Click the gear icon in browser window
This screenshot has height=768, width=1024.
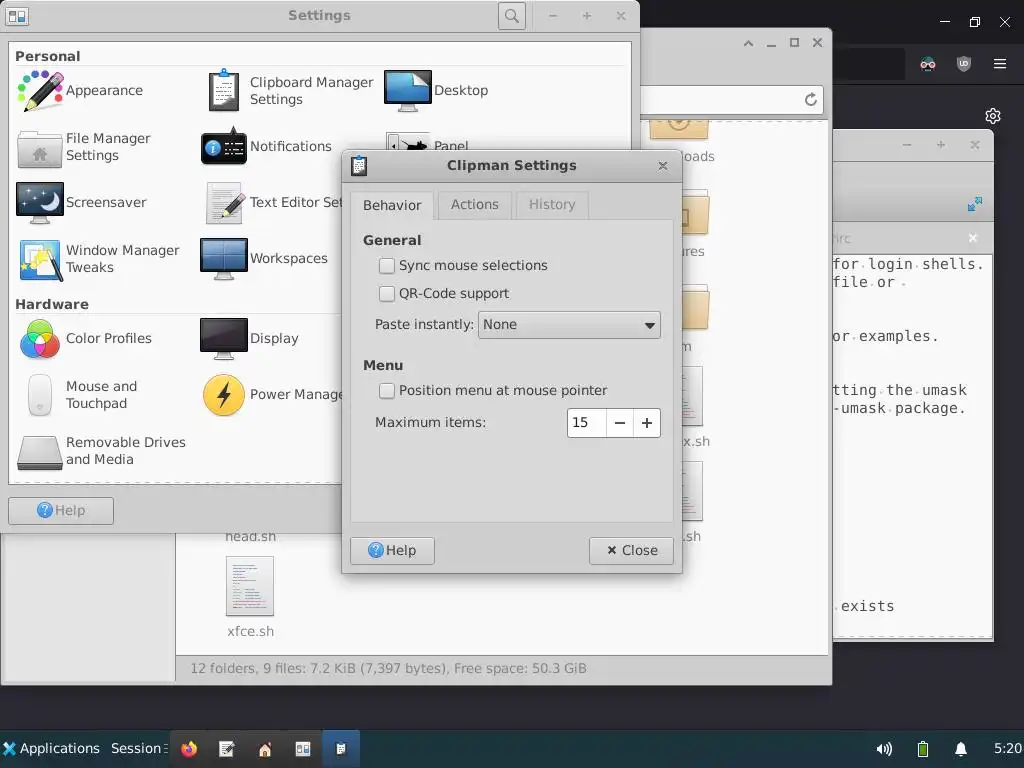click(993, 116)
